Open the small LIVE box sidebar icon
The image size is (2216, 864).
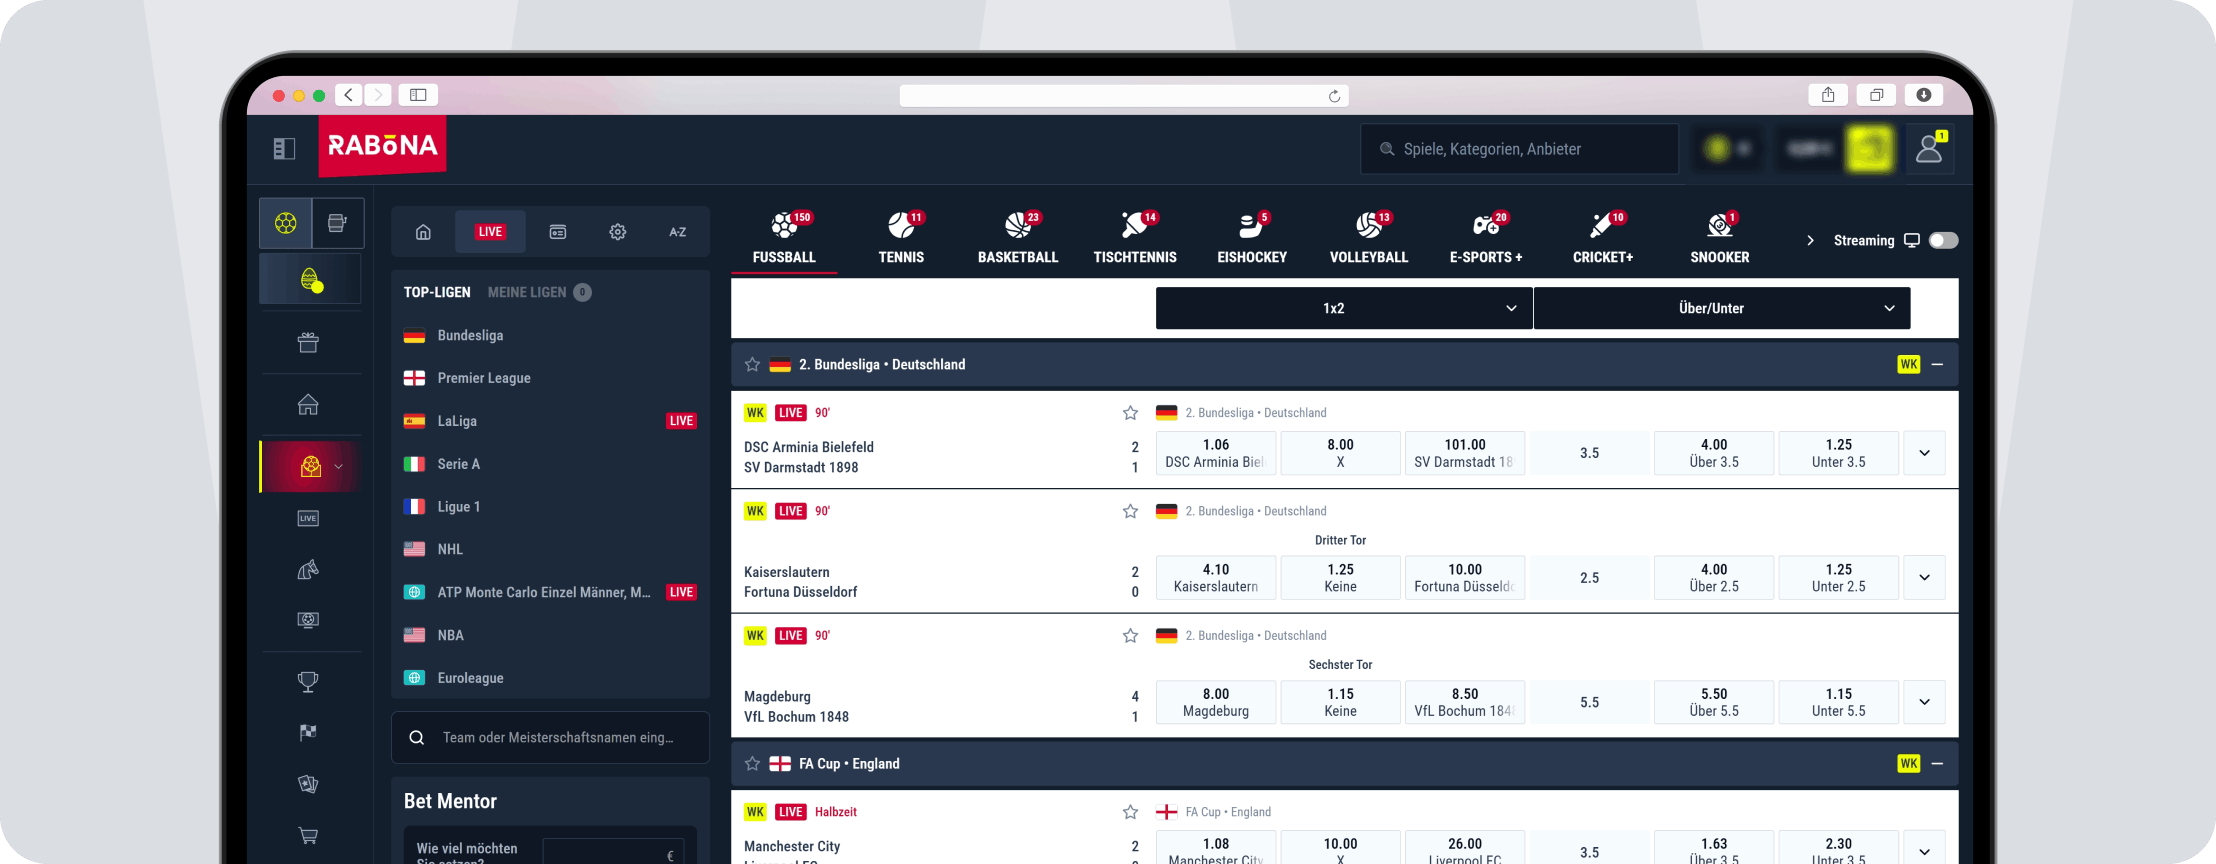308,518
